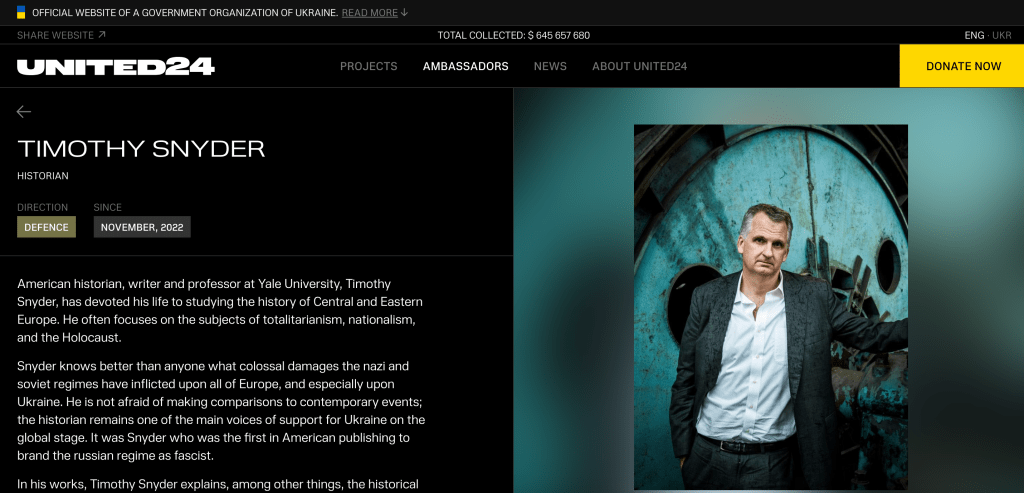The width and height of the screenshot is (1024, 493).
Task: Expand the Read More arrow
Action: pos(404,12)
